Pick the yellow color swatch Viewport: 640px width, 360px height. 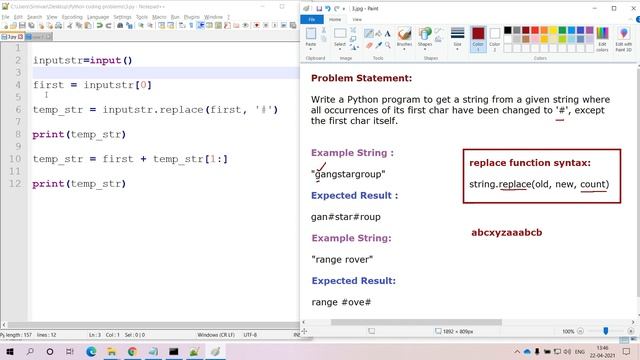point(553,30)
